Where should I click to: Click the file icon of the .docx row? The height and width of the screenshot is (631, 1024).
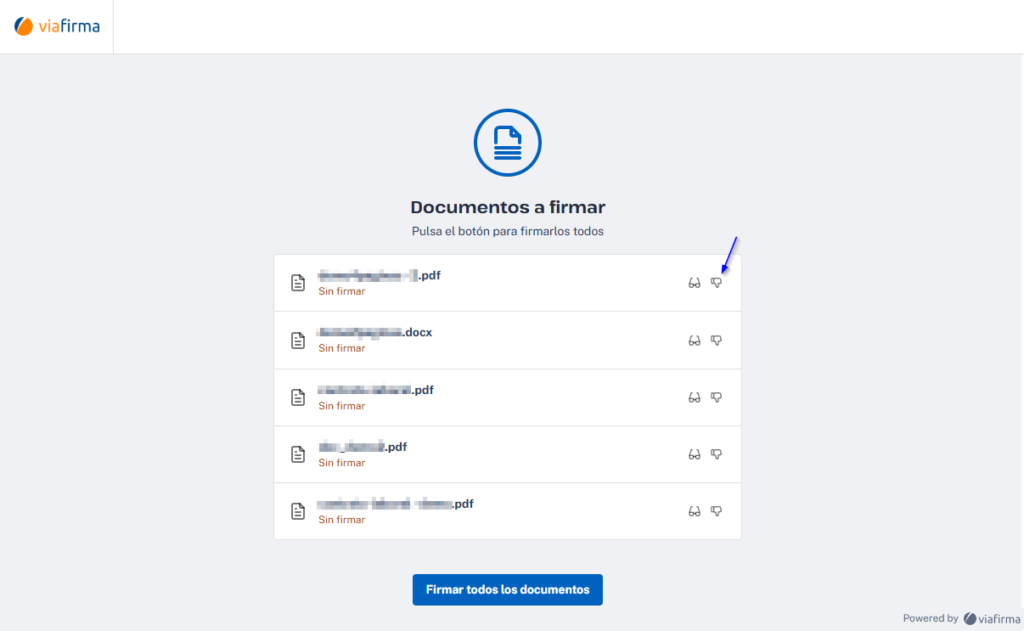point(298,340)
